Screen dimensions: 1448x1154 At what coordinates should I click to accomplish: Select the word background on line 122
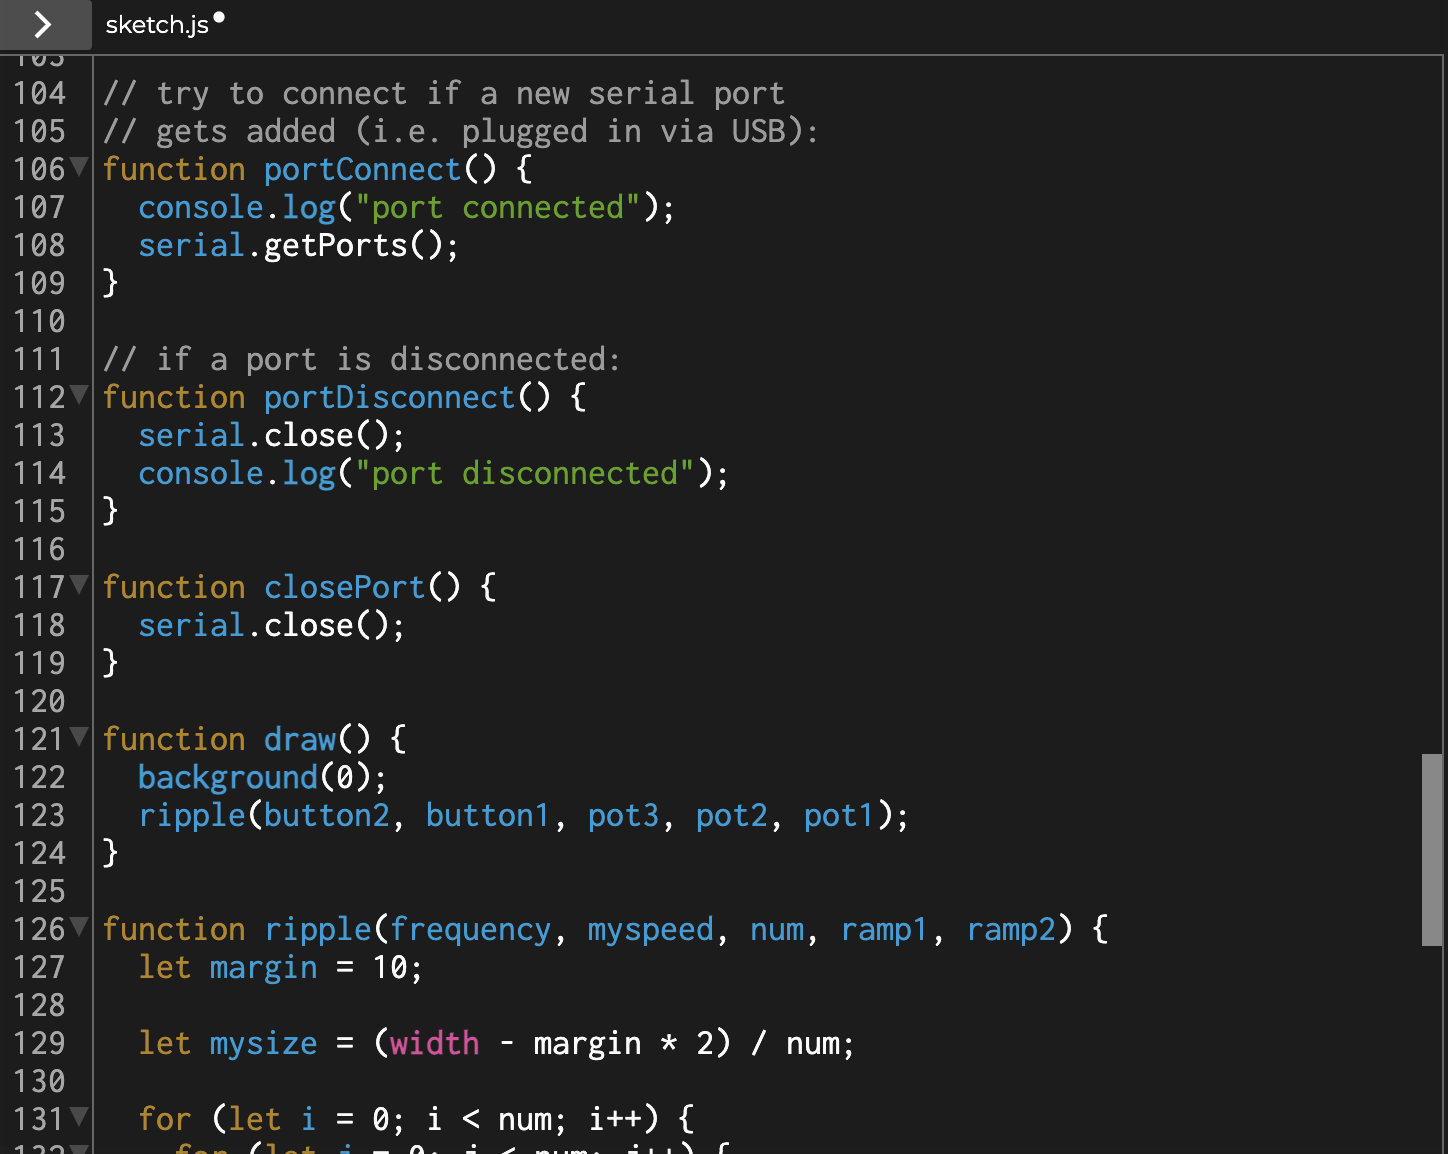click(x=227, y=777)
